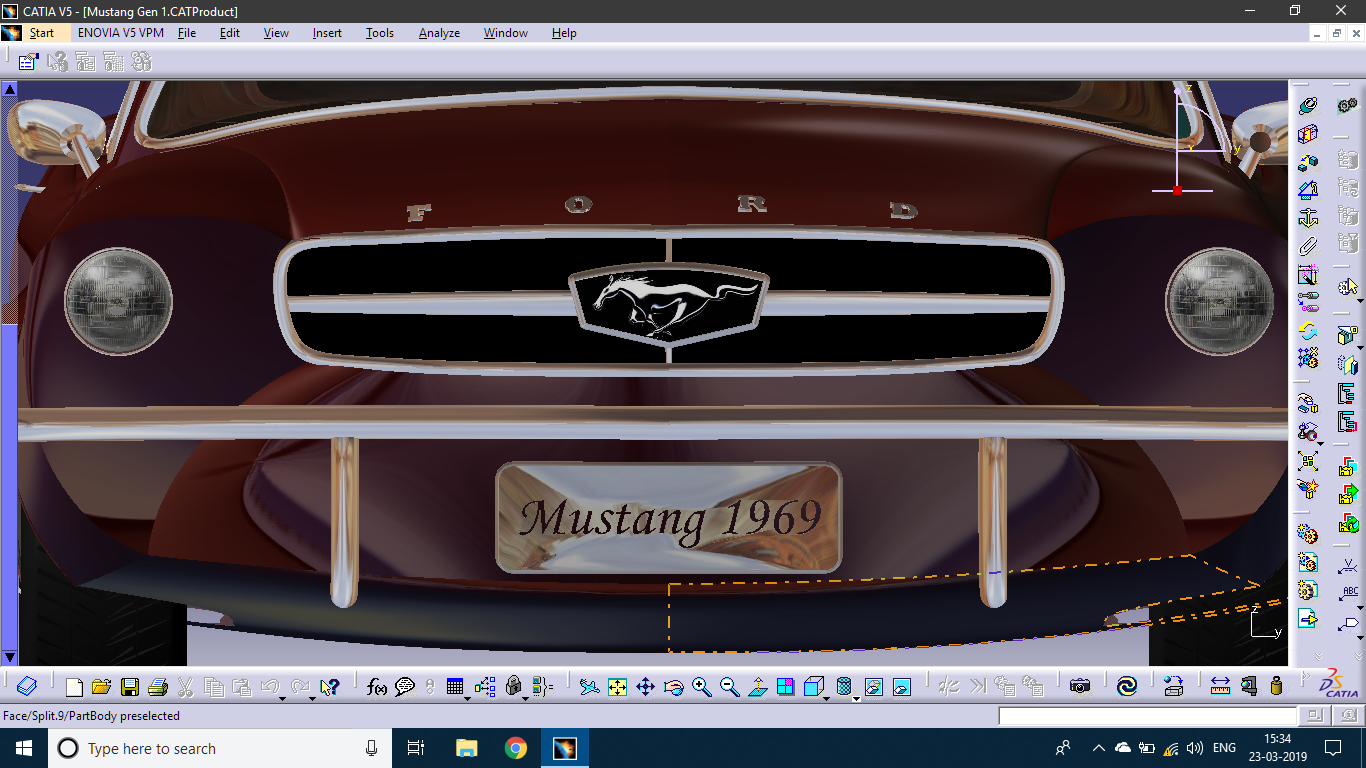Click the Windows search box

coord(220,748)
